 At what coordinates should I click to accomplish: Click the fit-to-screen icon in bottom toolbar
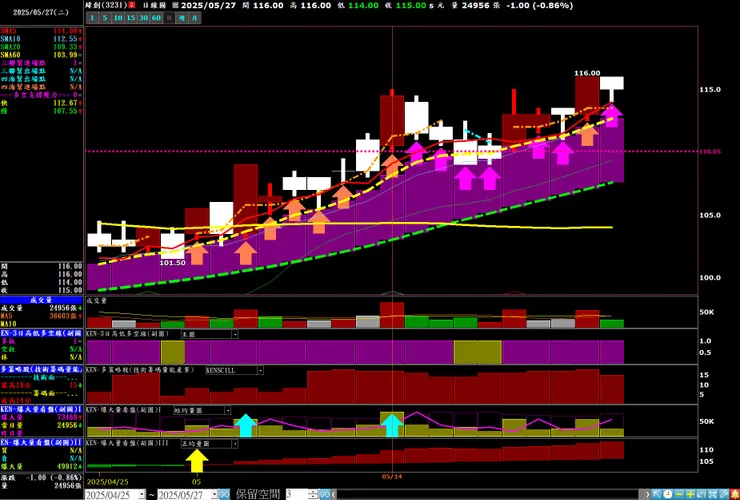pyautogui.click(x=713, y=494)
